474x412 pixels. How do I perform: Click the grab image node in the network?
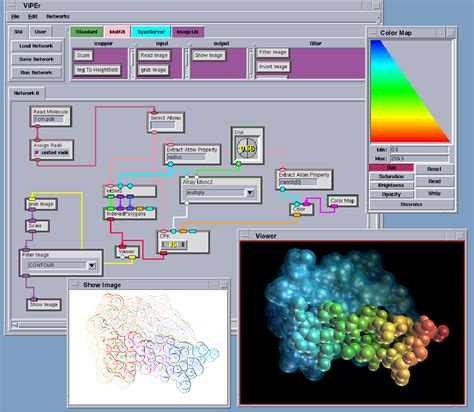point(41,204)
